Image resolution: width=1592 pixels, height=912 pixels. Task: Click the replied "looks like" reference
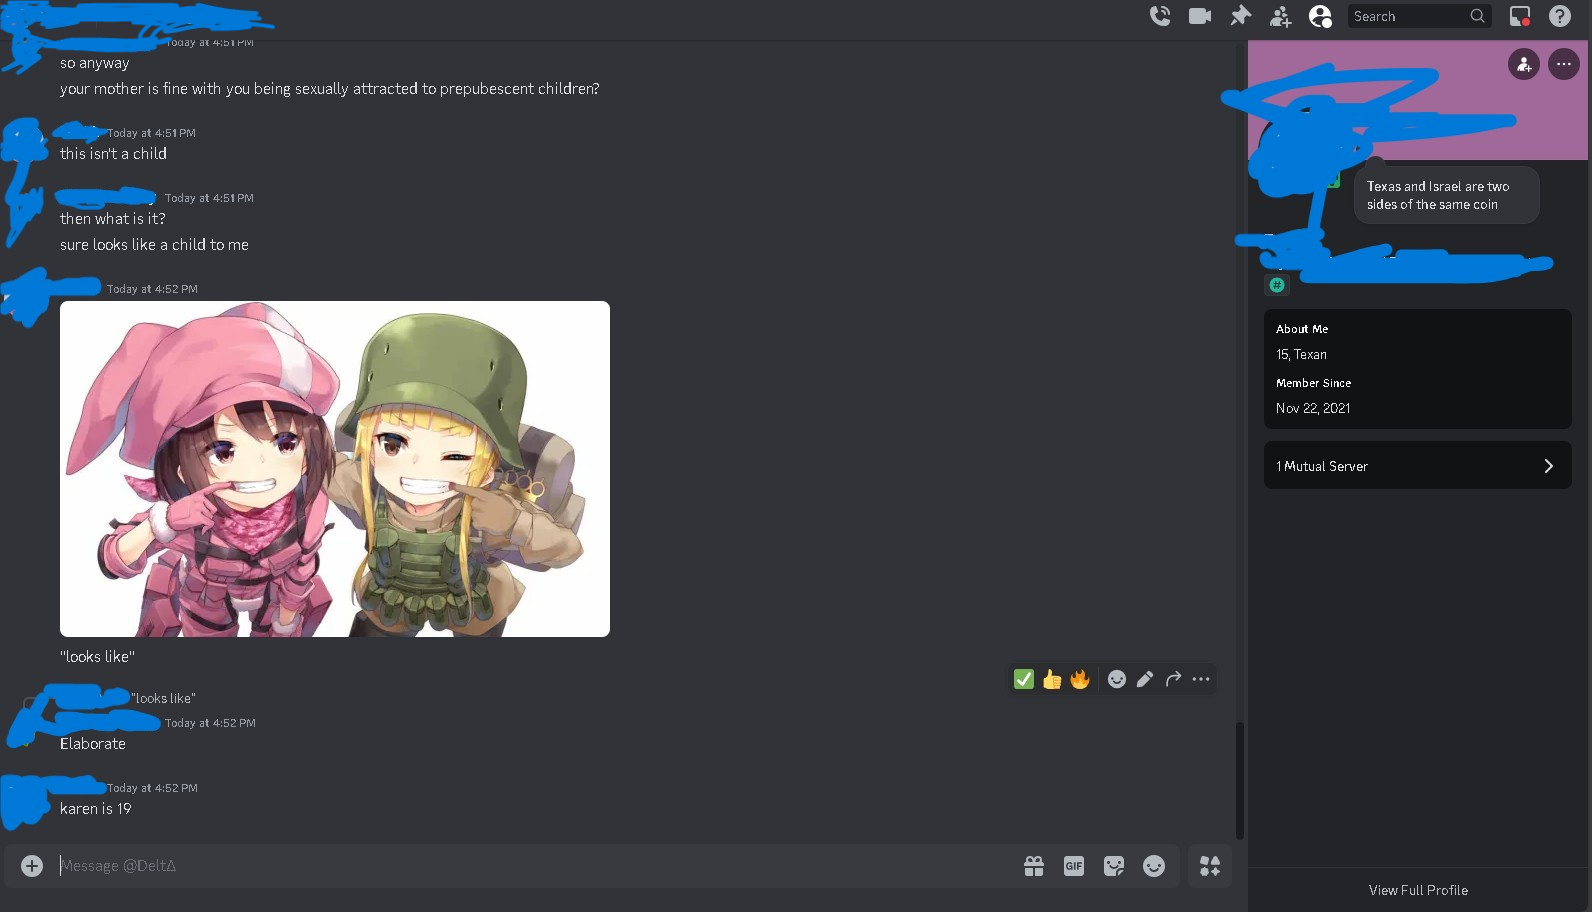(x=164, y=698)
